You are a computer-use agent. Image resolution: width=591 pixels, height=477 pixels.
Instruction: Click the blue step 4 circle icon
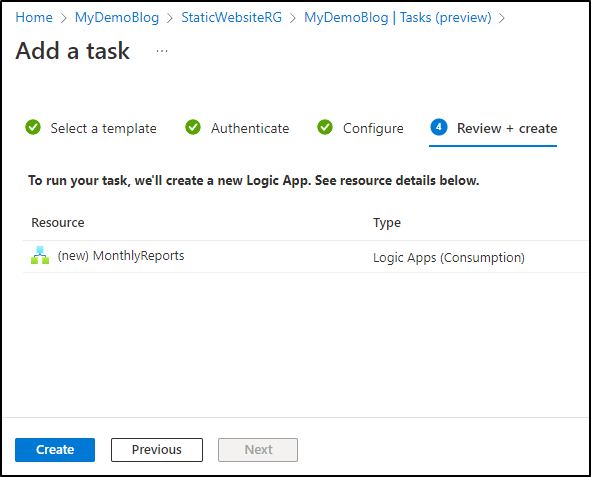439,127
